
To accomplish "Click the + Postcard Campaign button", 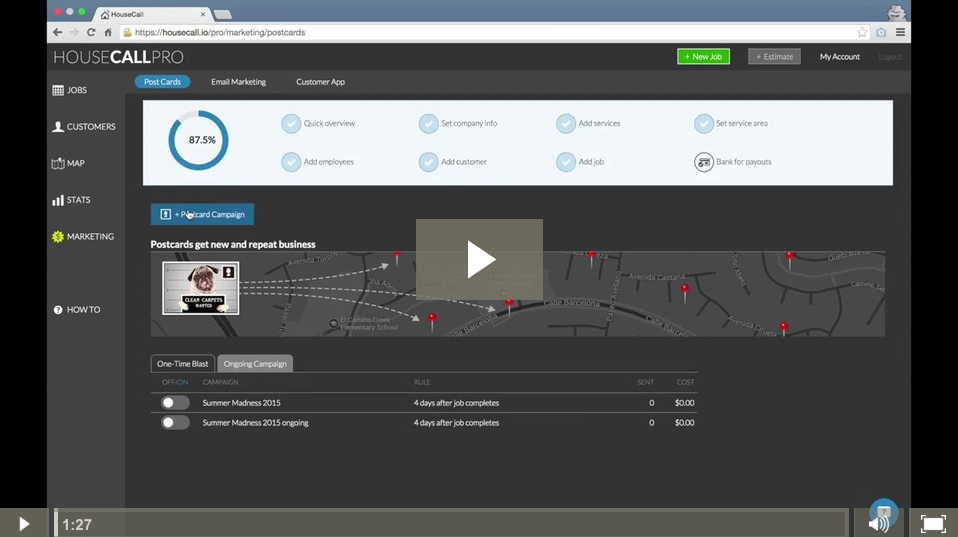I will (202, 214).
